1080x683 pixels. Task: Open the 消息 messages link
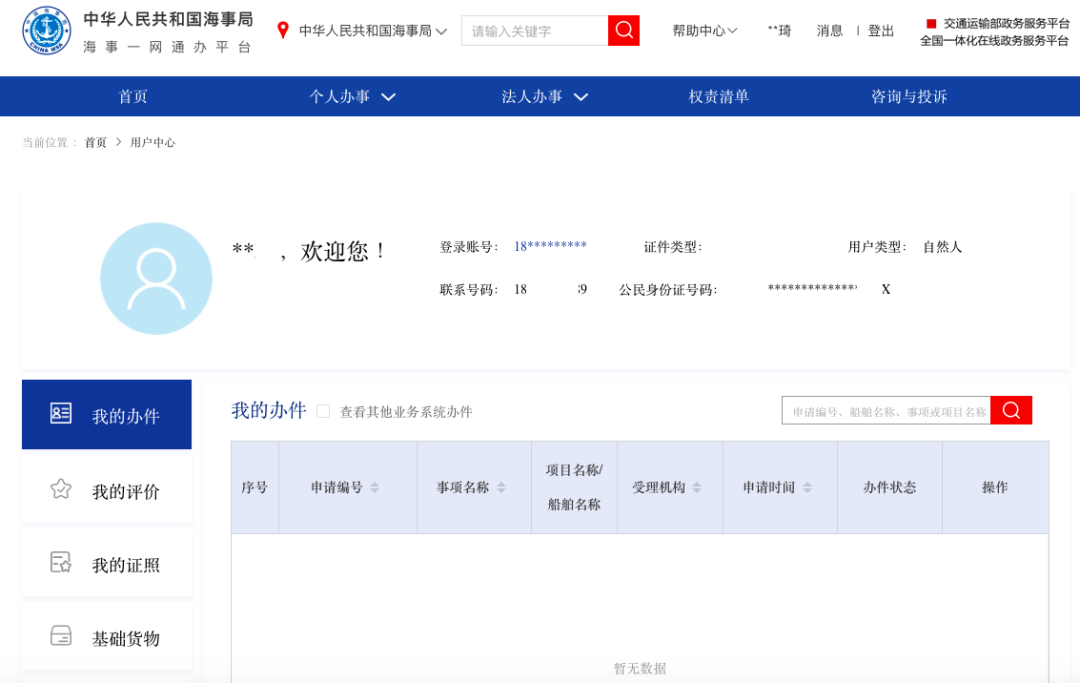[829, 31]
